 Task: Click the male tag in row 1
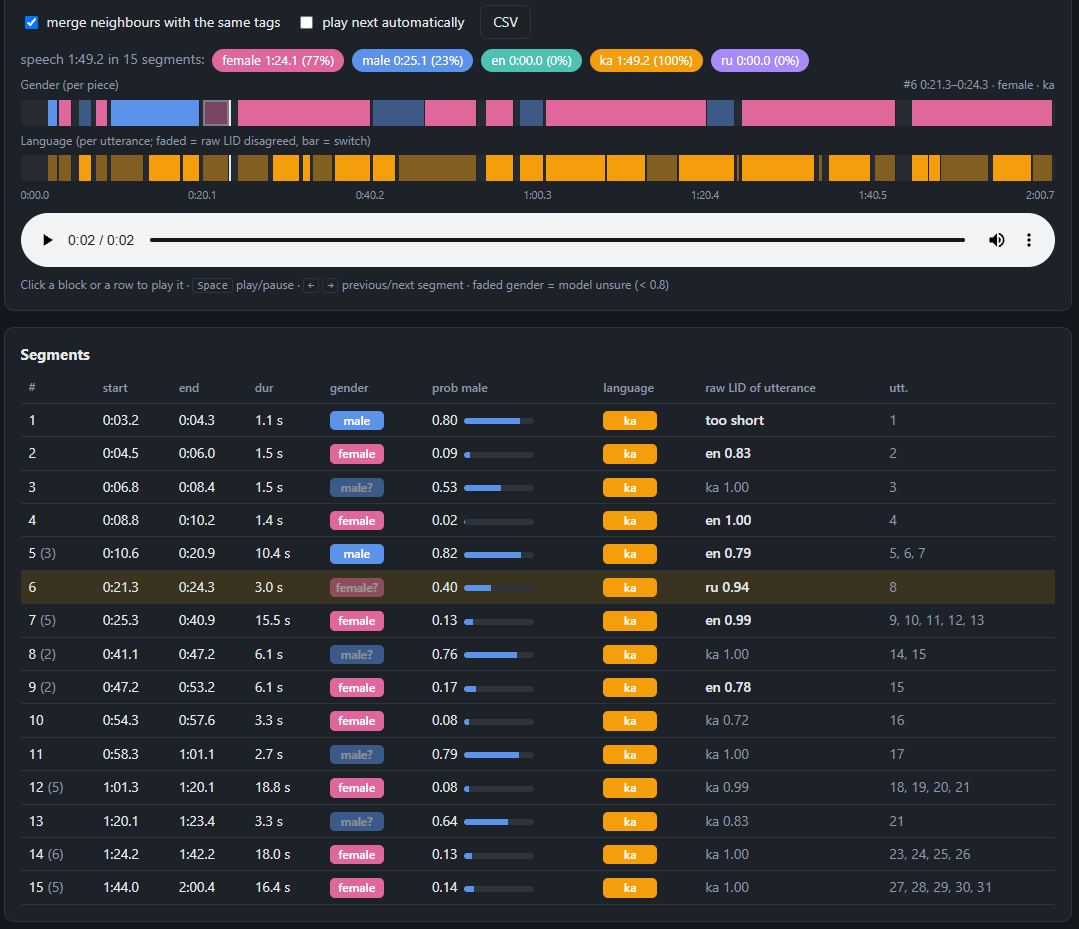[356, 420]
